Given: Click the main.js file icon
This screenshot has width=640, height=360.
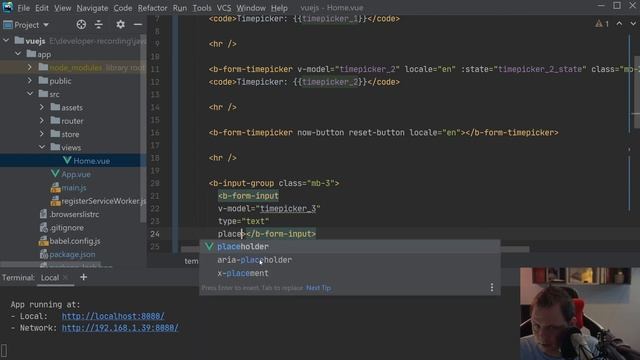Looking at the screenshot, I should tap(55, 187).
